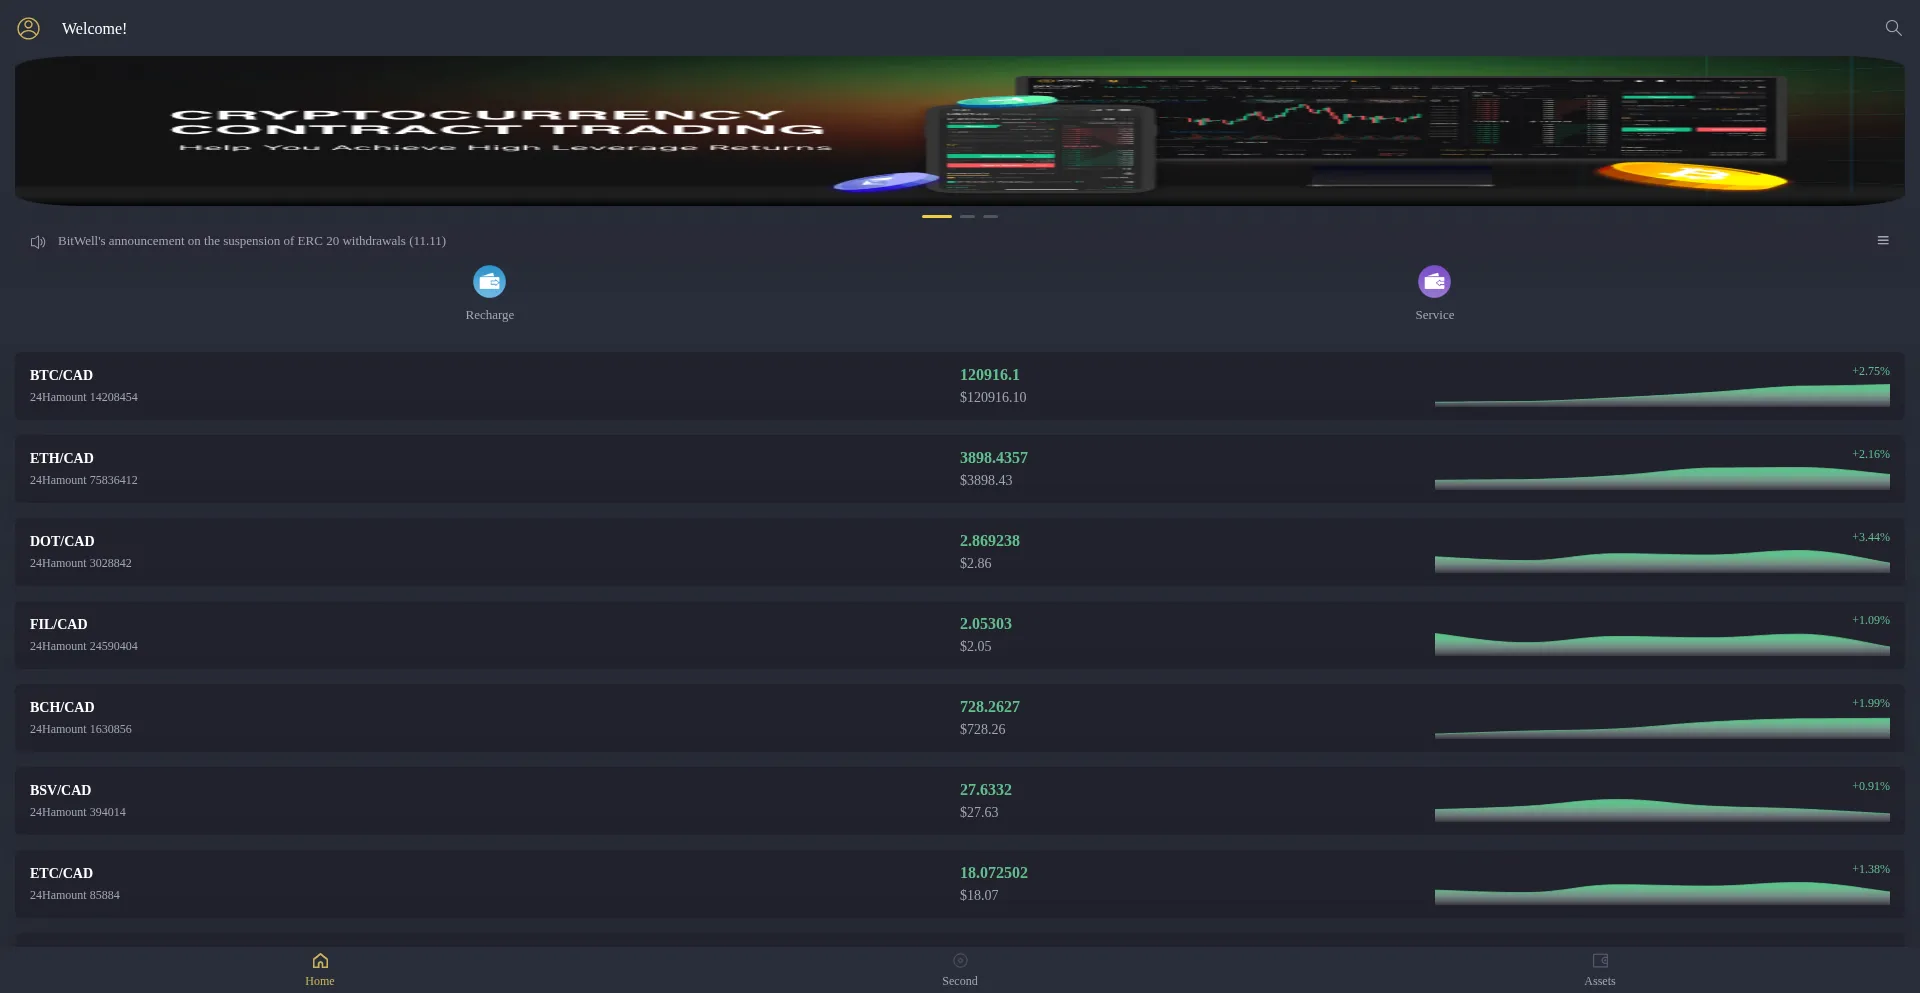Open the ERC 20 withdrawals suspension announcement
The height and width of the screenshot is (993, 1920).
coord(252,241)
